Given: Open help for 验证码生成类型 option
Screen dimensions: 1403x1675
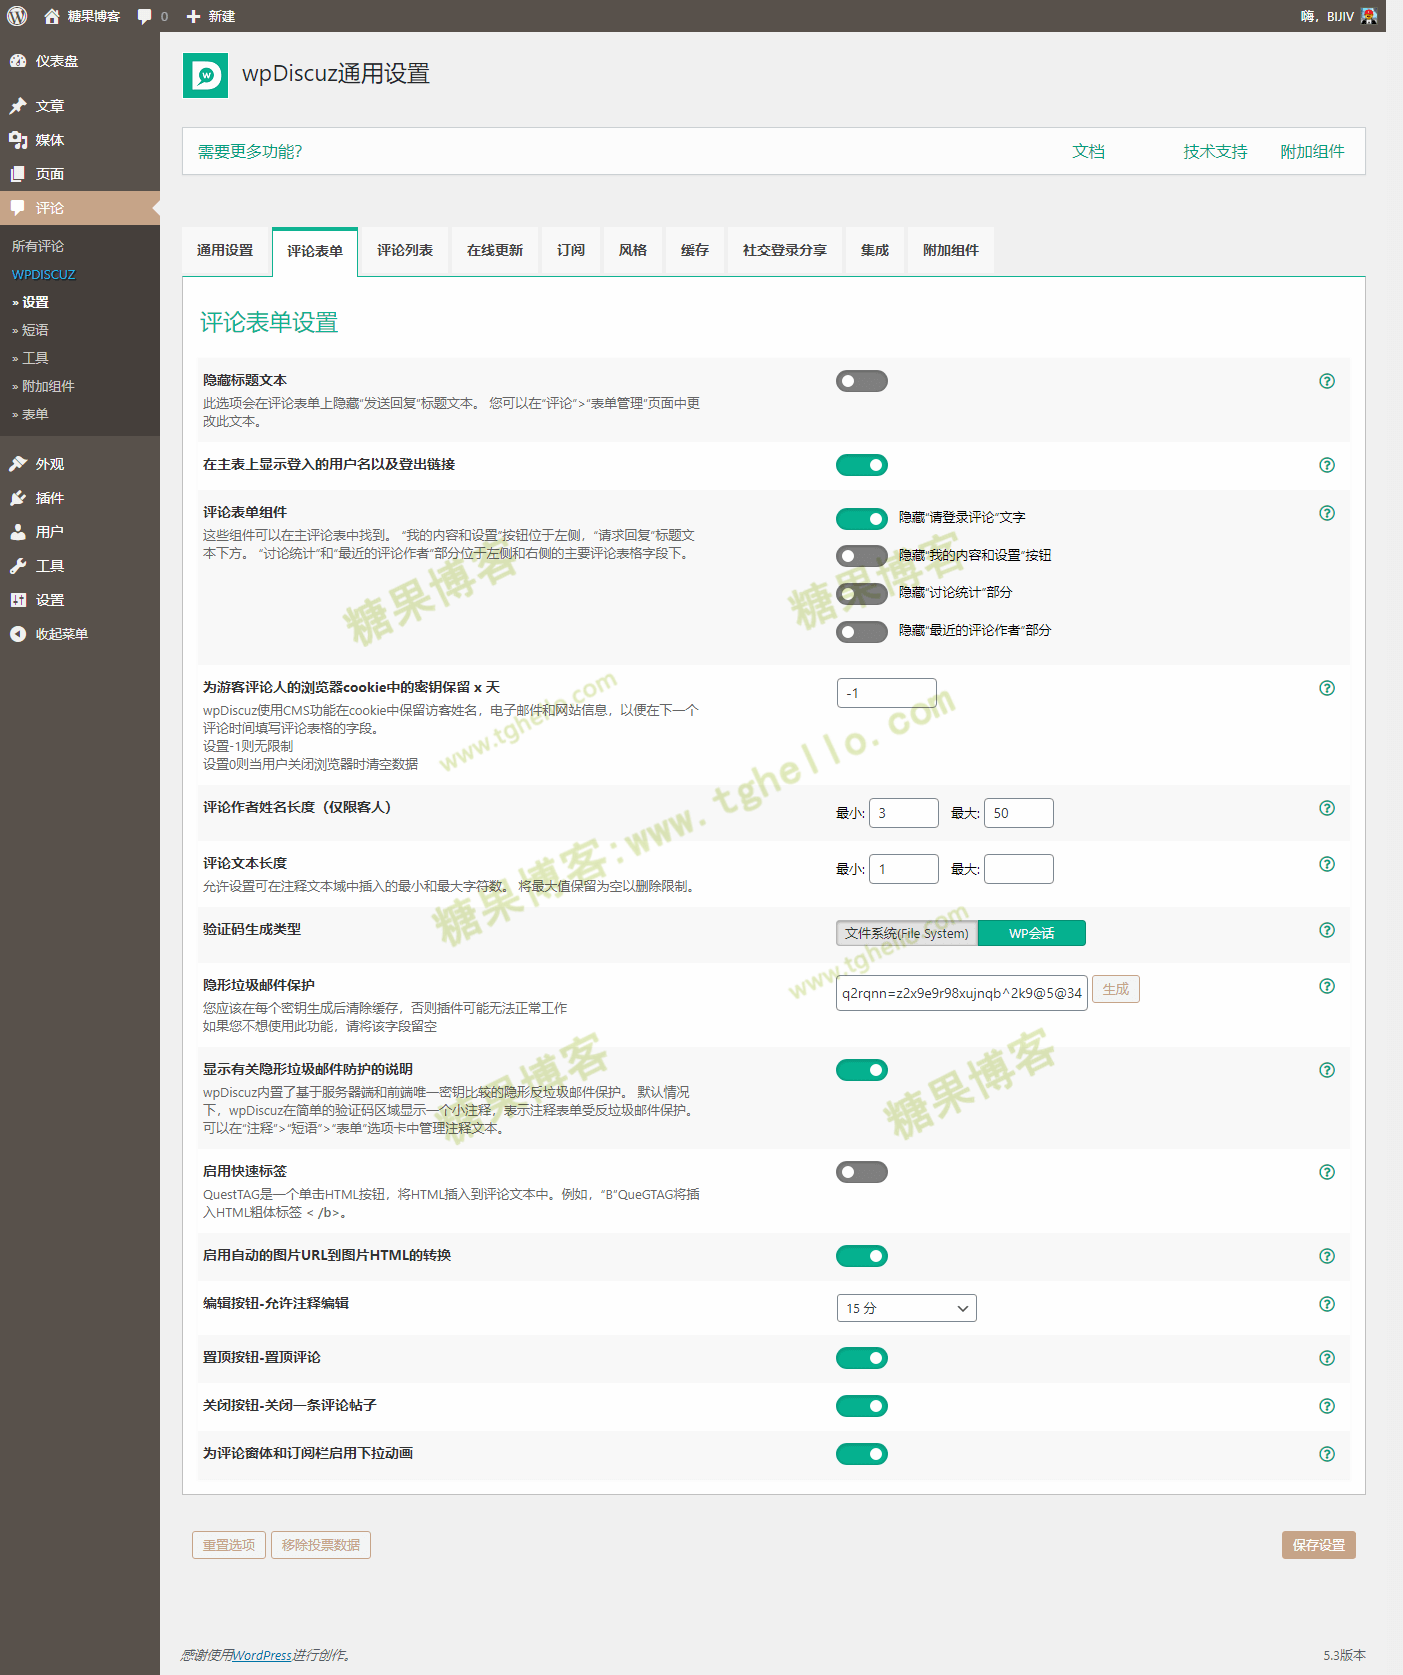Looking at the screenshot, I should coord(1327,930).
